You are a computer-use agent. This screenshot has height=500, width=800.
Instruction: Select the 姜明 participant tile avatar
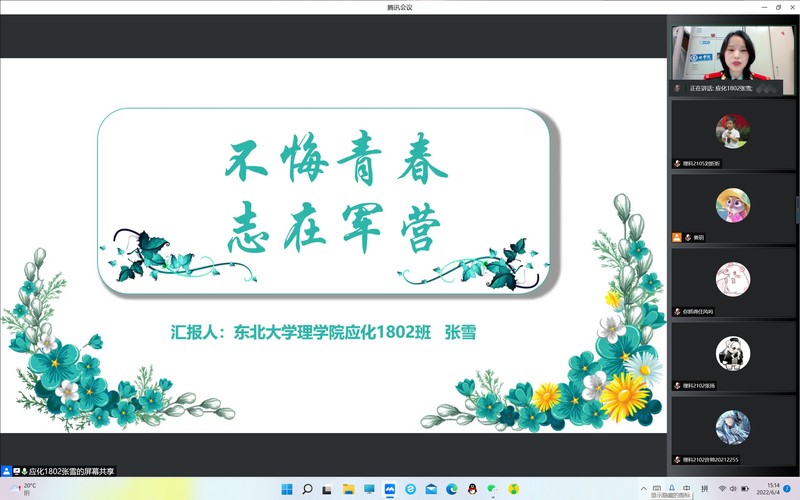coord(732,205)
